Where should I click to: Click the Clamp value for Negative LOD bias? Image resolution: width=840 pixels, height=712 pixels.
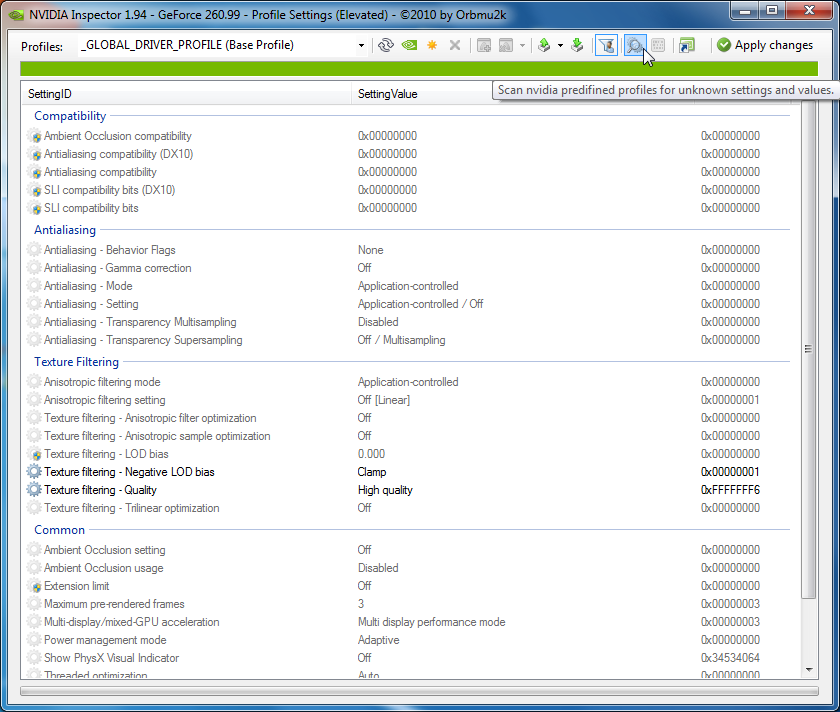[372, 472]
